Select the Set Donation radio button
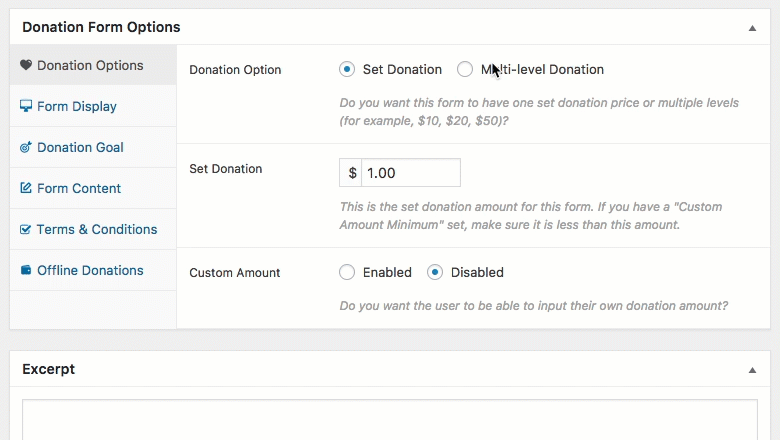Screen dimensions: 780x440 click(x=347, y=70)
